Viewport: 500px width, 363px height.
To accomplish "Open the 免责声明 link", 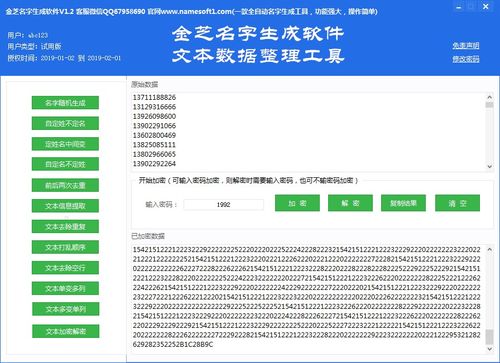I will (466, 46).
